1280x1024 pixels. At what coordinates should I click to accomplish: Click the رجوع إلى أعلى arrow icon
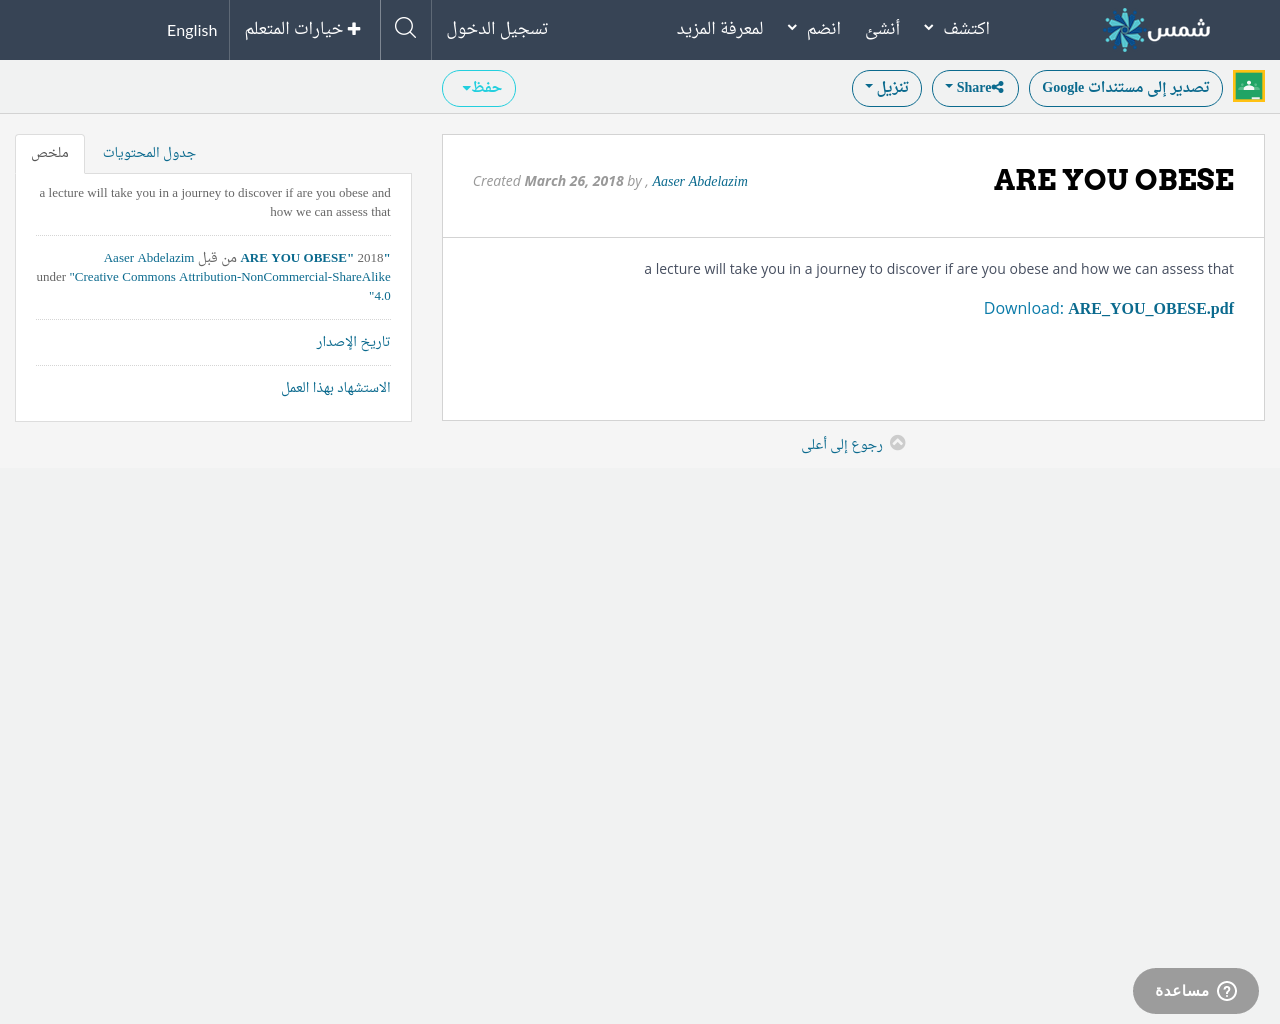[897, 443]
